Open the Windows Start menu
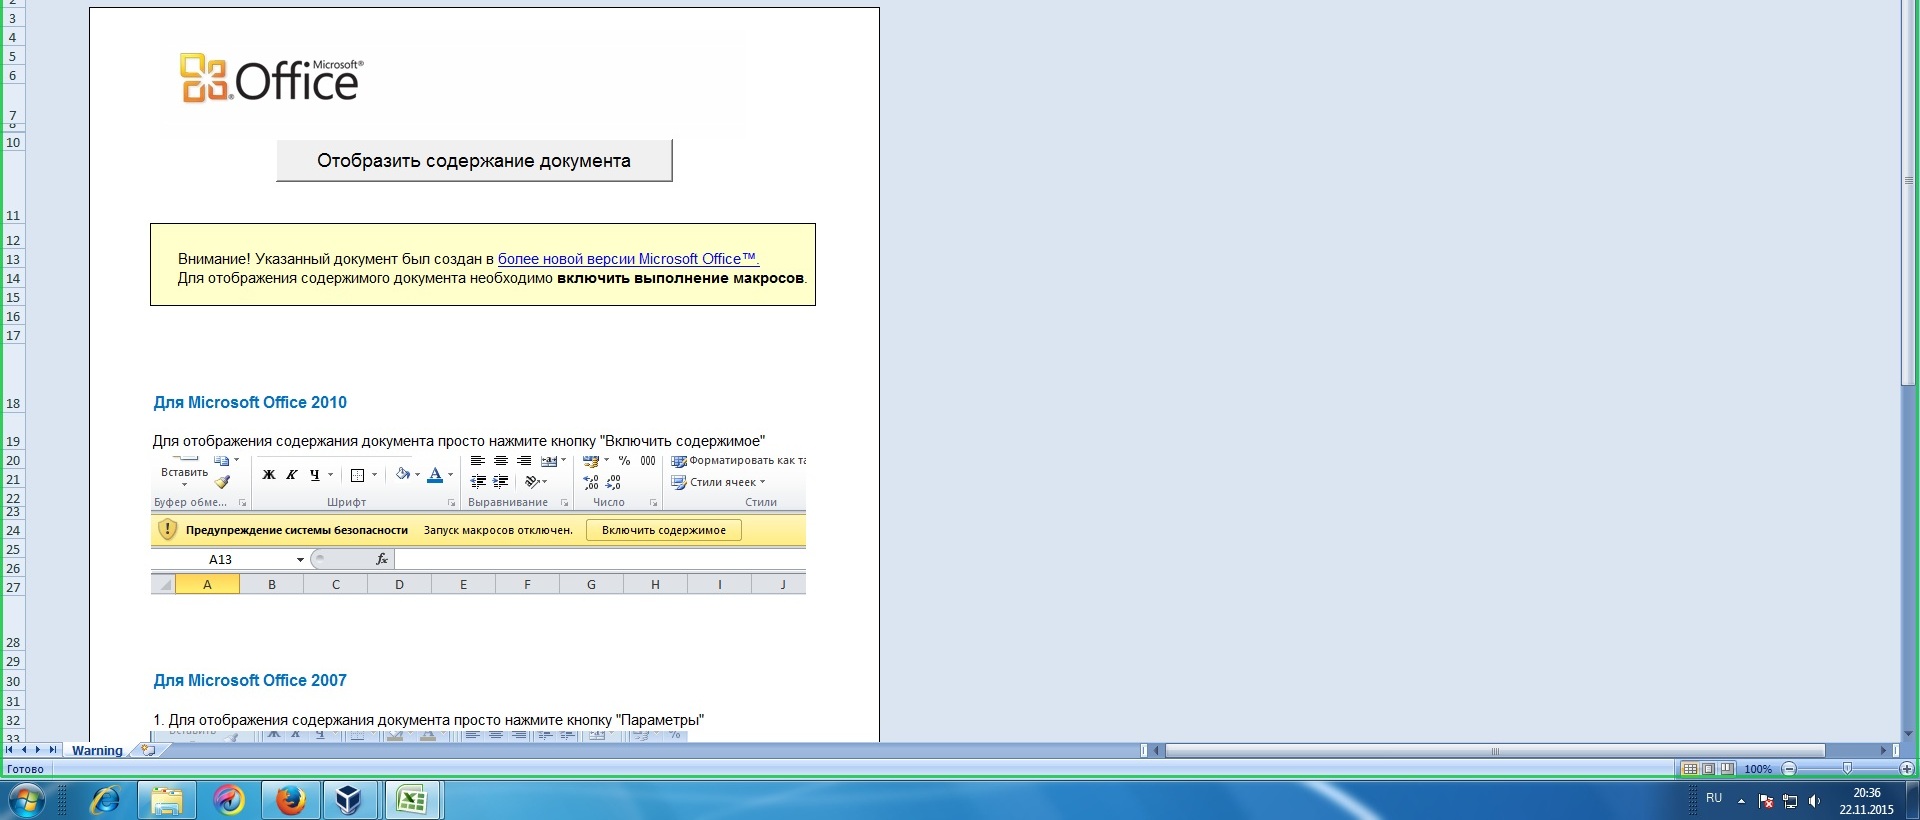 tap(26, 801)
